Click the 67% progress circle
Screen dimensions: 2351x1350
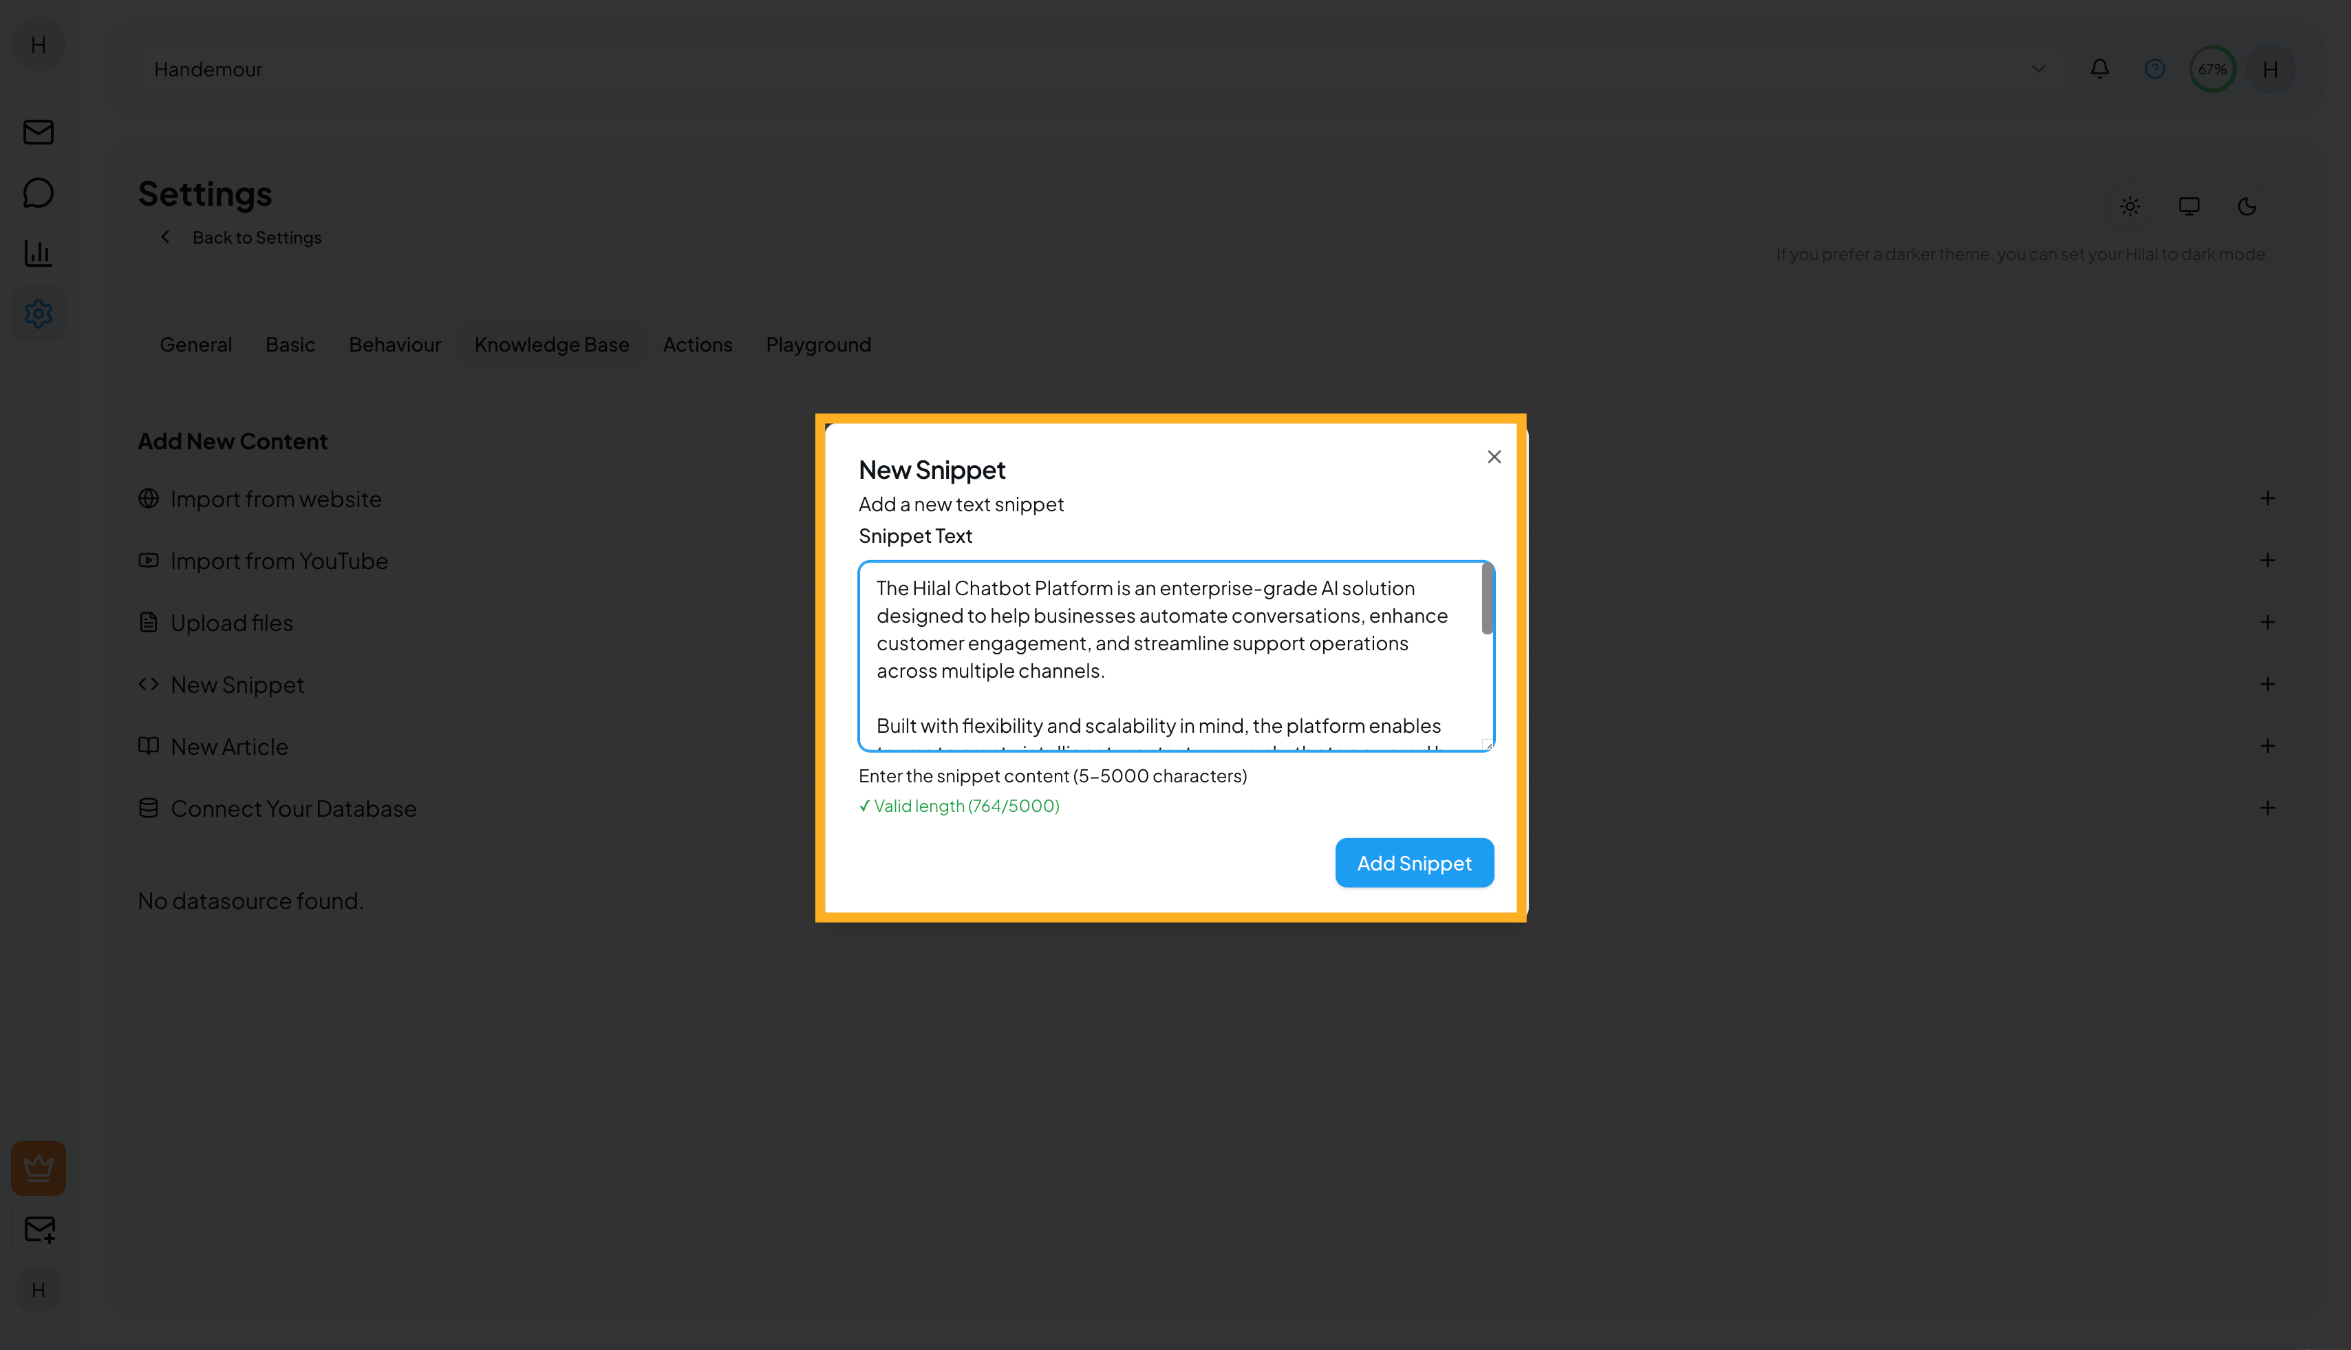(2212, 68)
